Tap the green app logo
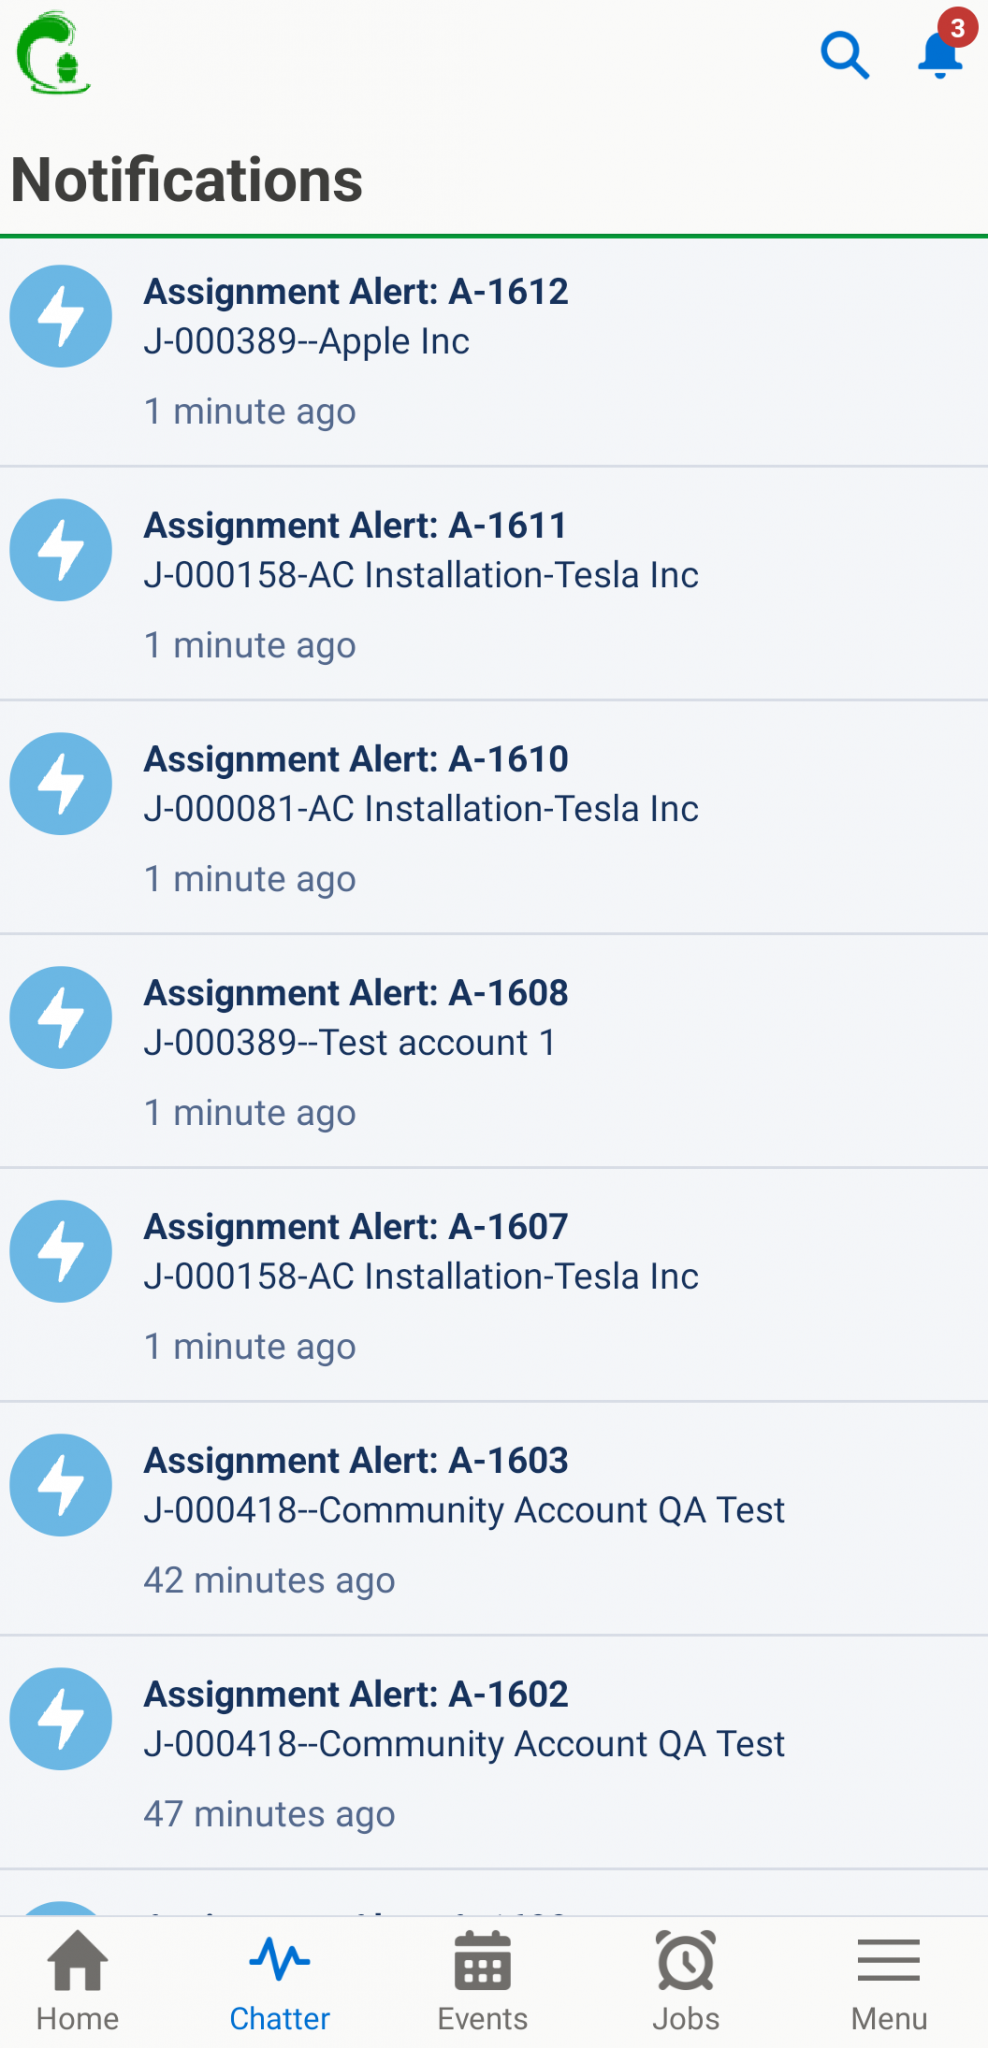 pyautogui.click(x=54, y=54)
